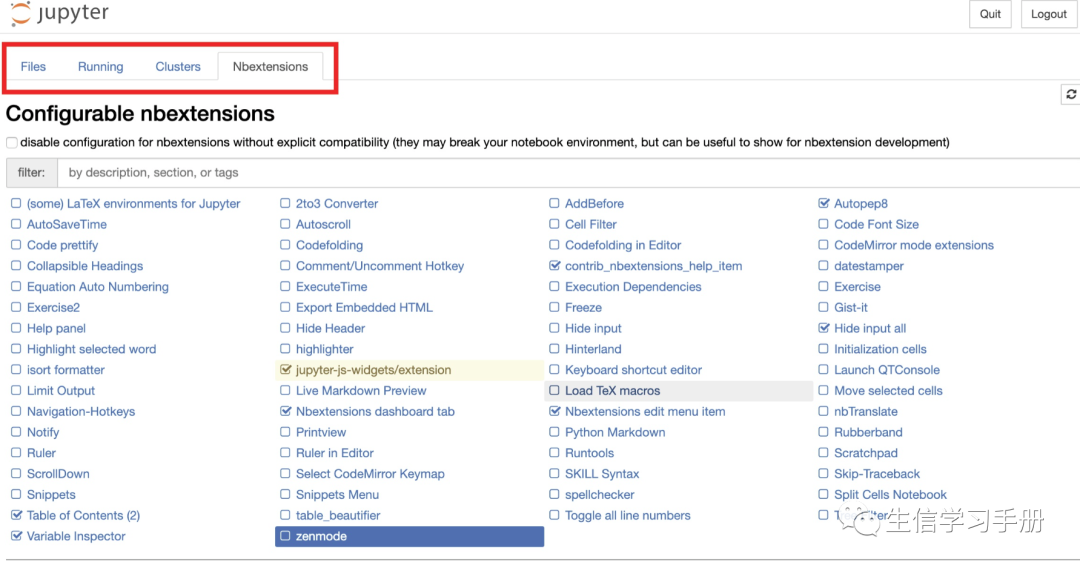Open the Hide Header extension link
1080x568 pixels.
(330, 328)
